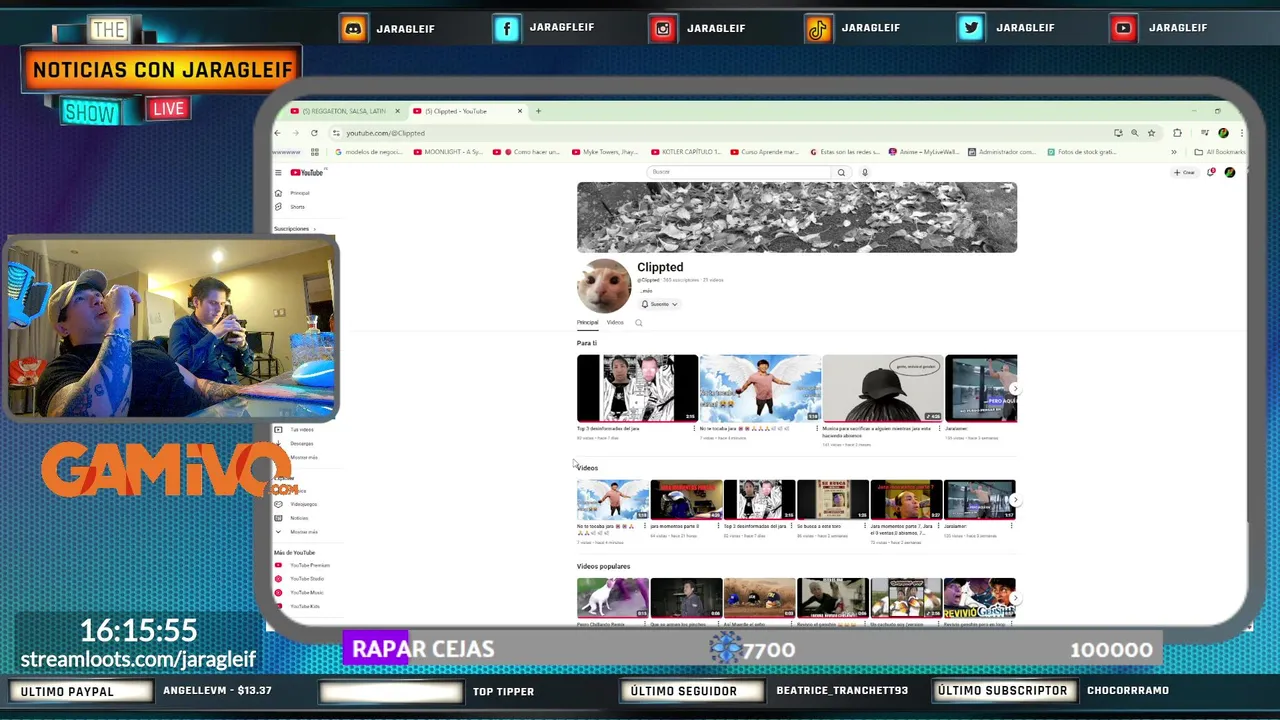Reload the page in Chrome
This screenshot has width=1280, height=720.
[314, 133]
